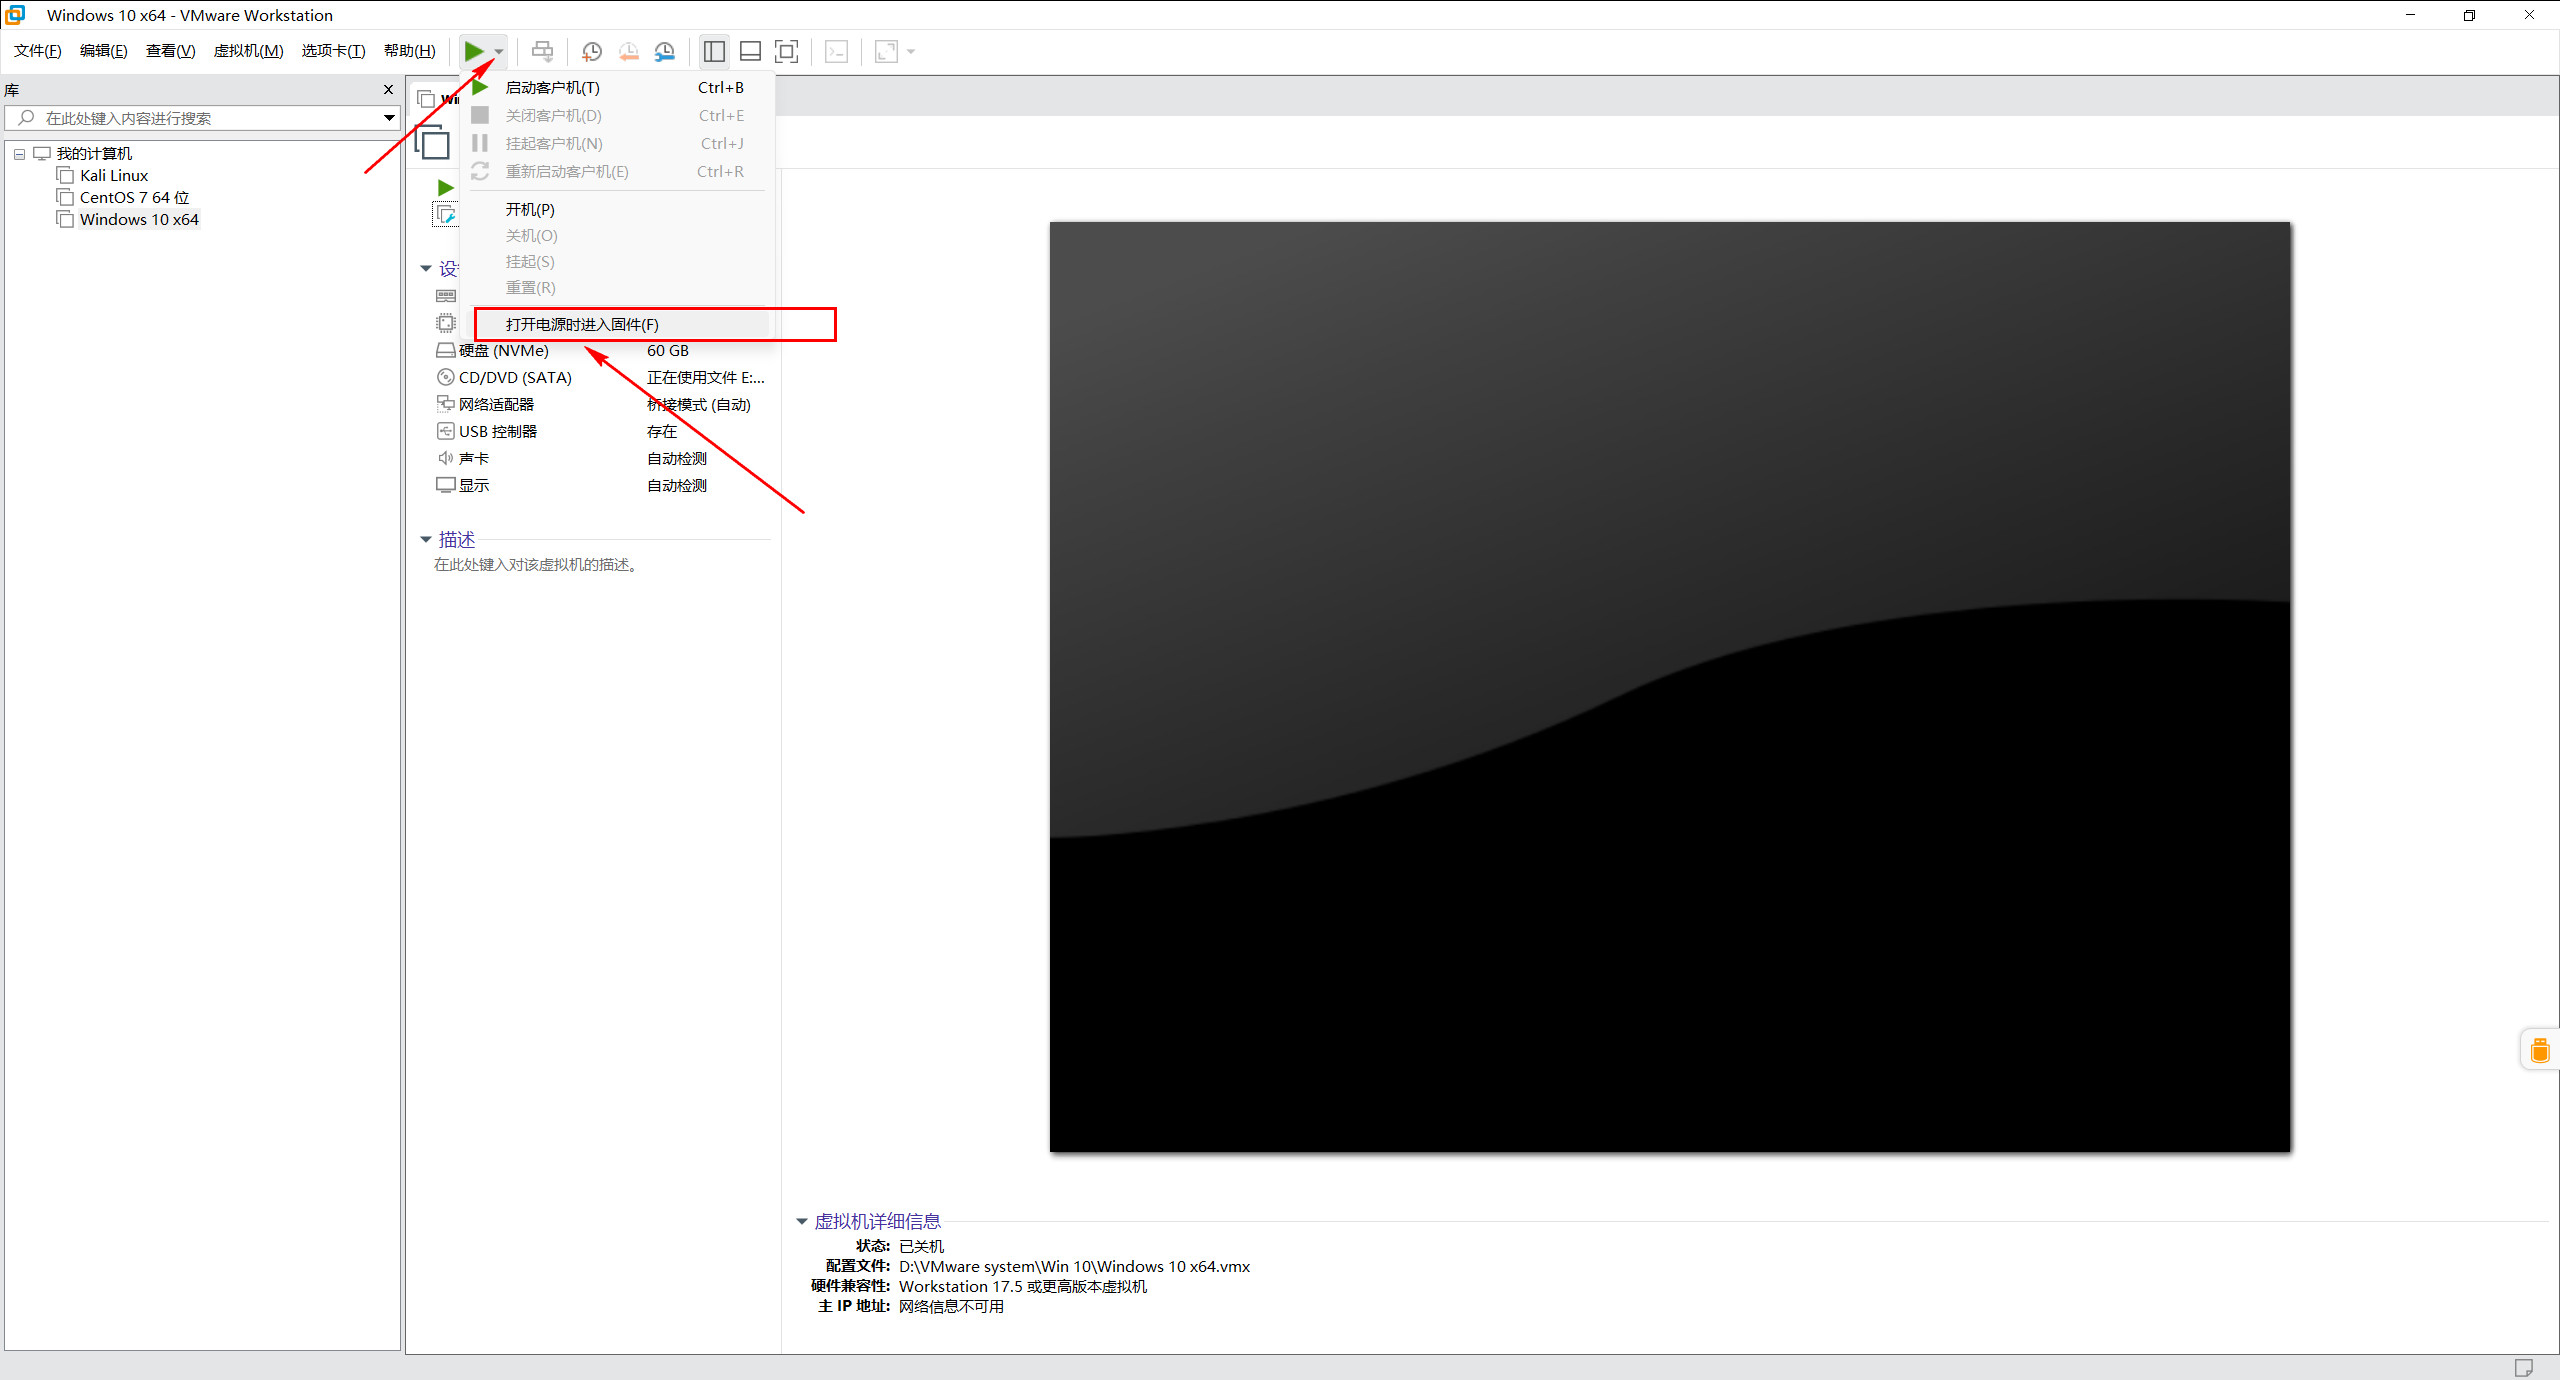Click the library search input field
The height and width of the screenshot is (1380, 2560).
click(200, 118)
